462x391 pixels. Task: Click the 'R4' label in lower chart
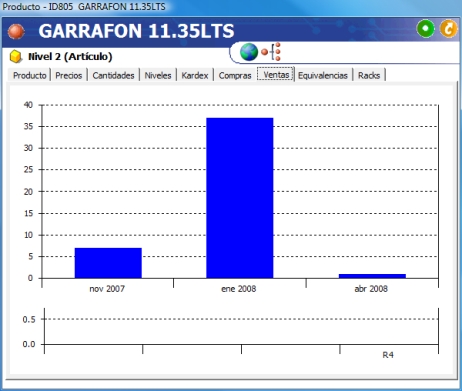(388, 355)
